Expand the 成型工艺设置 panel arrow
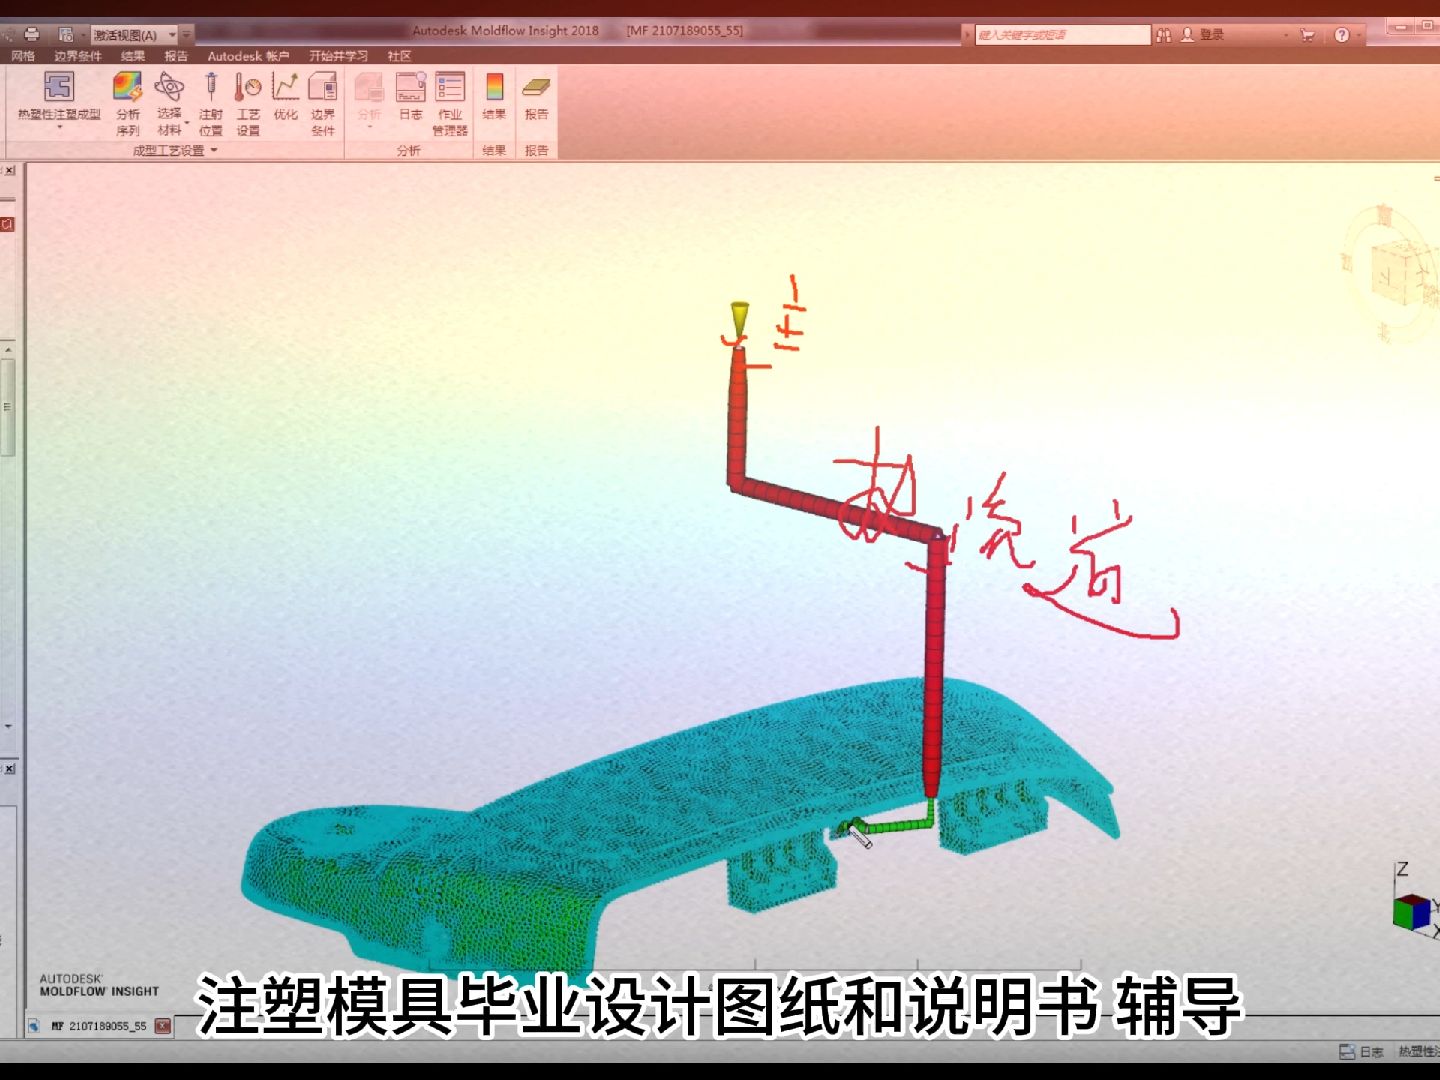The width and height of the screenshot is (1440, 1080). point(214,151)
